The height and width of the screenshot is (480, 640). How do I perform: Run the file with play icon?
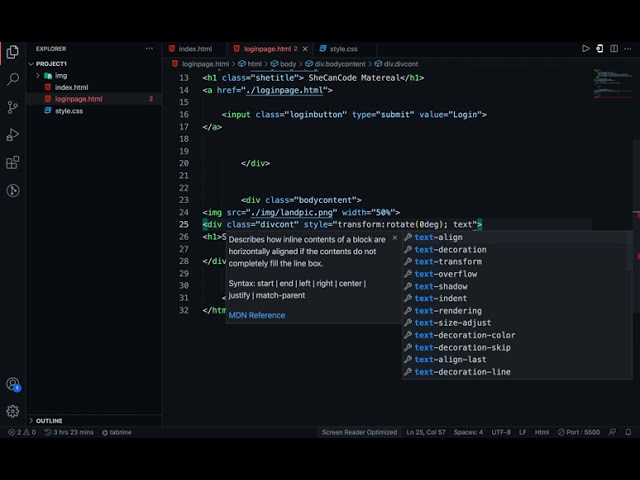585,49
